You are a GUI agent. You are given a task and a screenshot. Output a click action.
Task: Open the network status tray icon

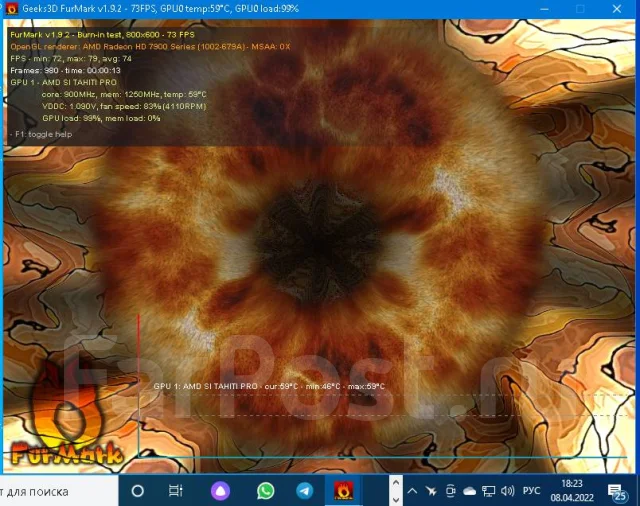pyautogui.click(x=488, y=491)
